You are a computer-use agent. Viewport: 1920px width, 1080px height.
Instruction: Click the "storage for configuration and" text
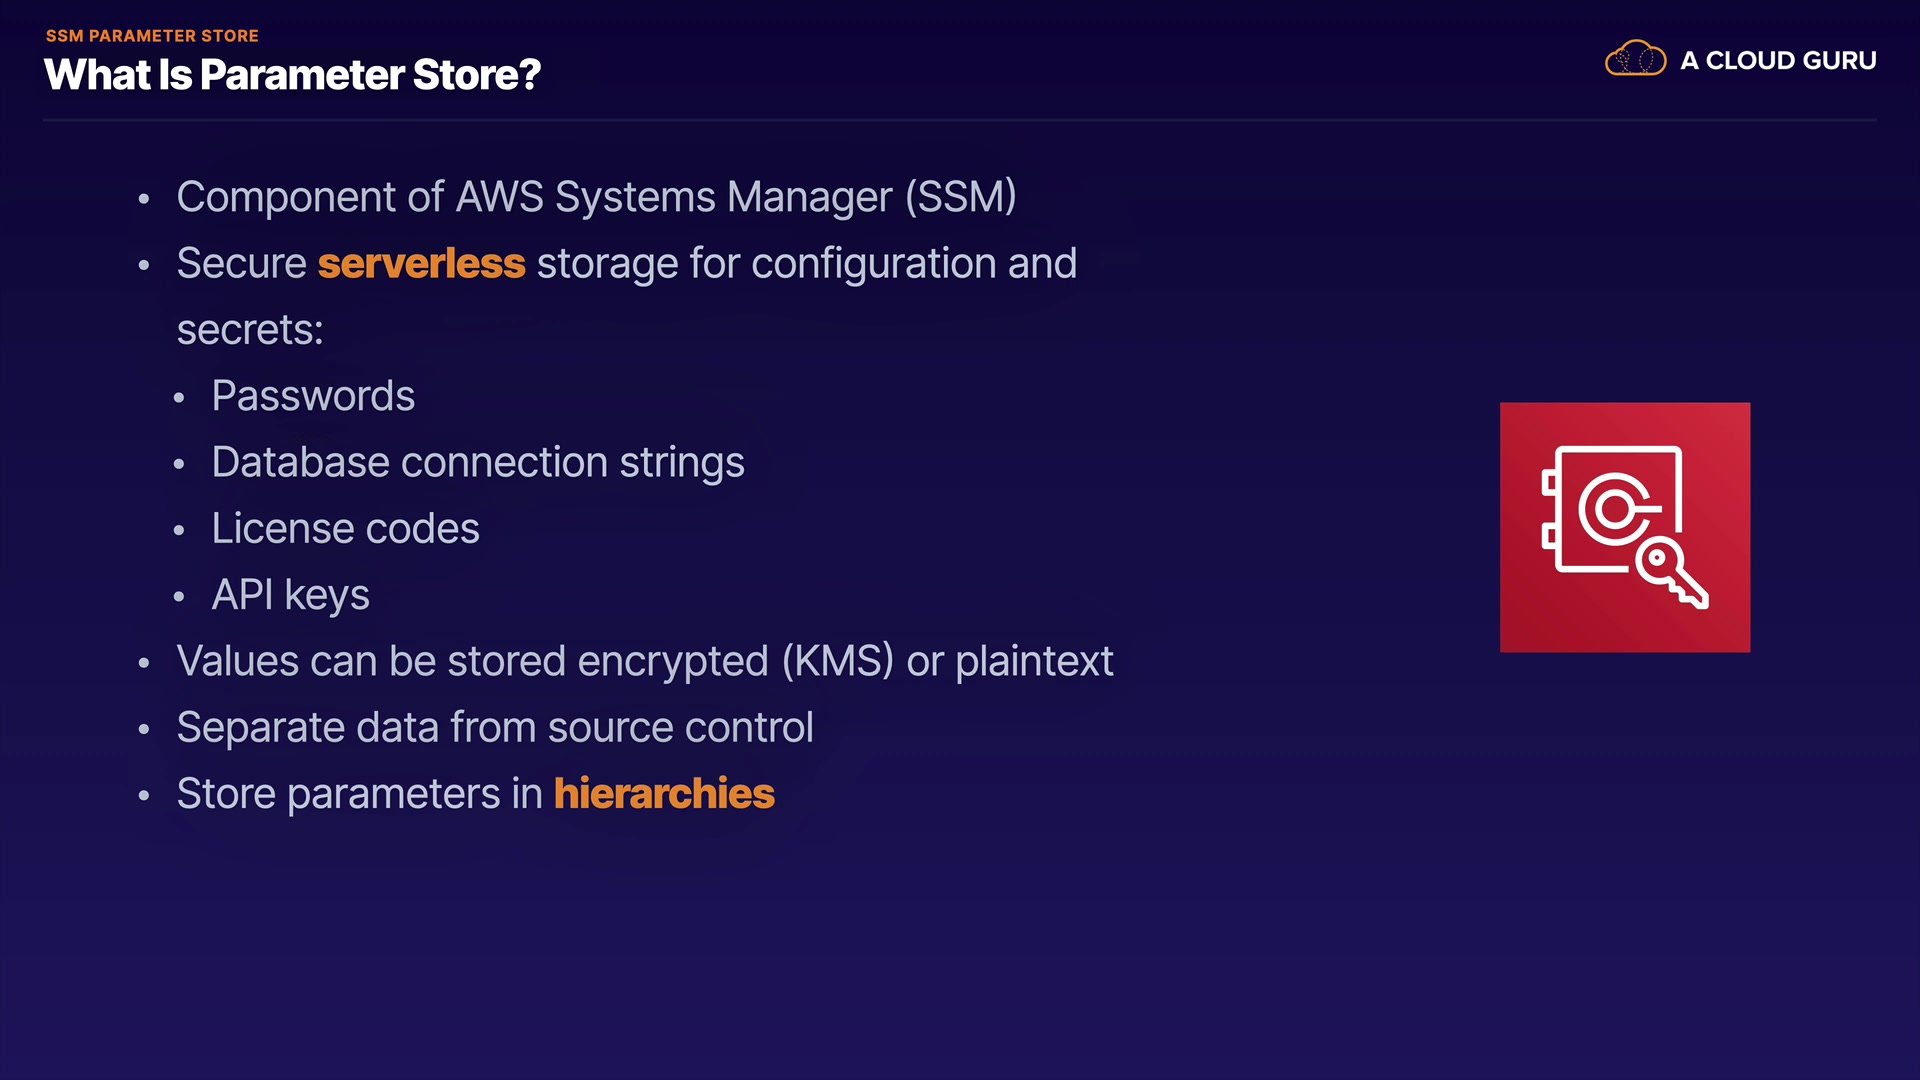pos(806,264)
